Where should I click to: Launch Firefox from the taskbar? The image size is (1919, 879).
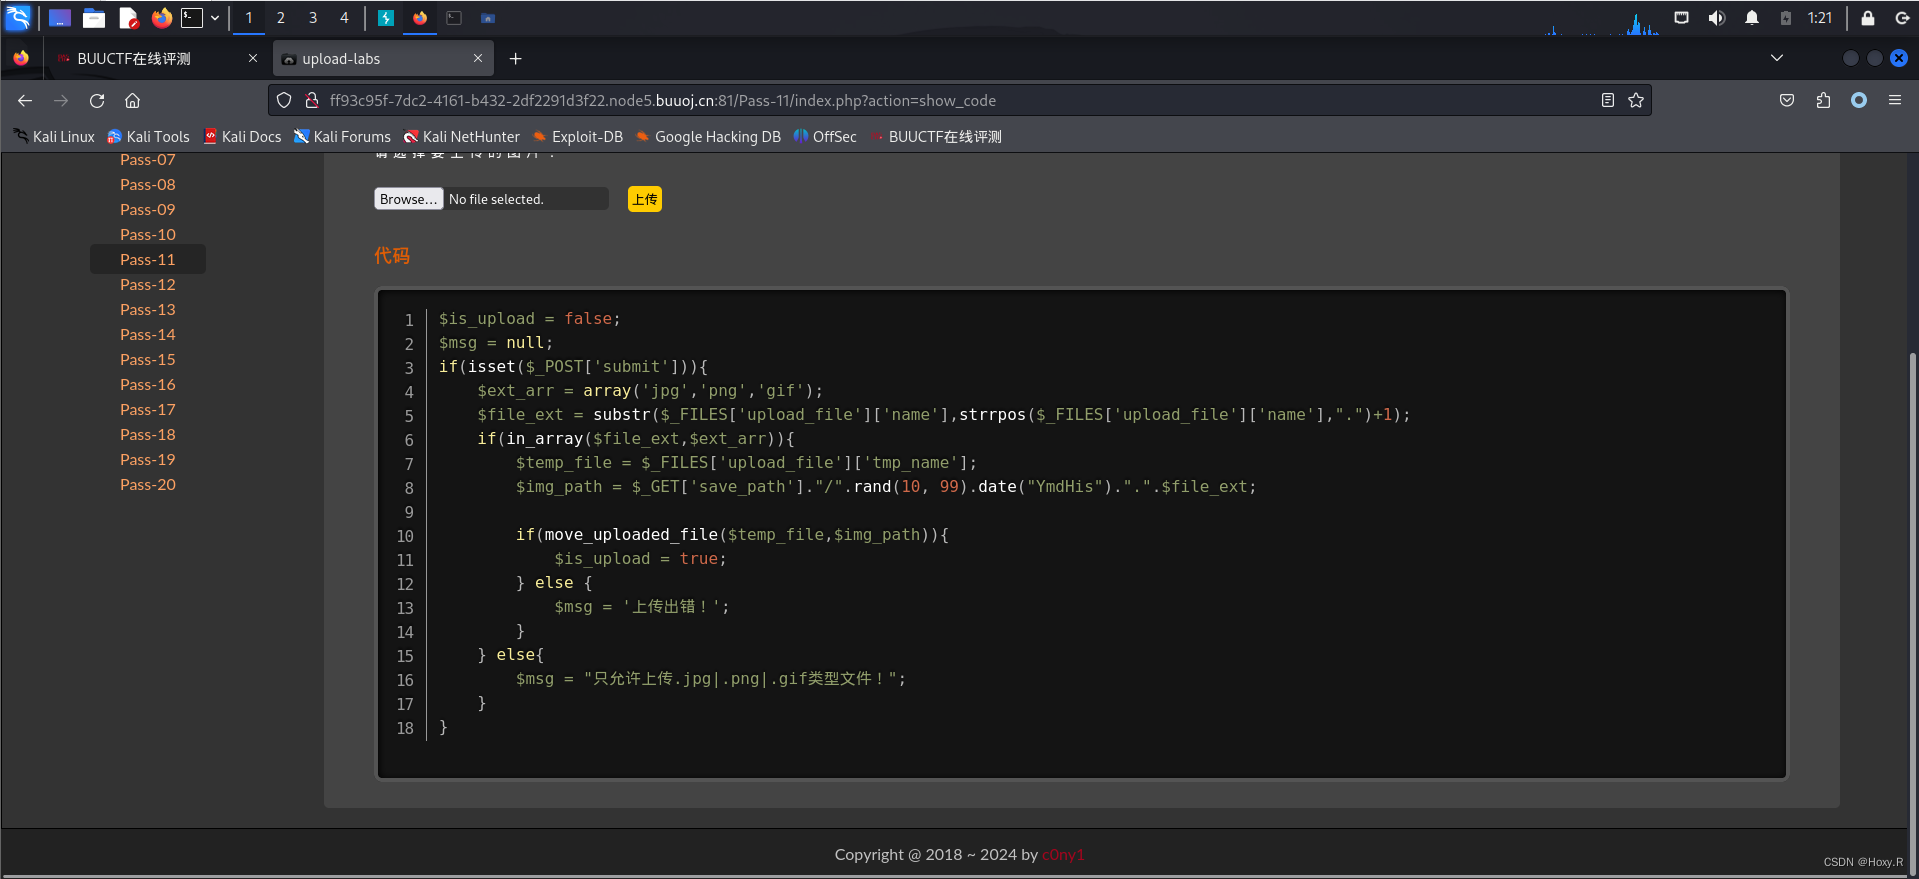pos(161,18)
